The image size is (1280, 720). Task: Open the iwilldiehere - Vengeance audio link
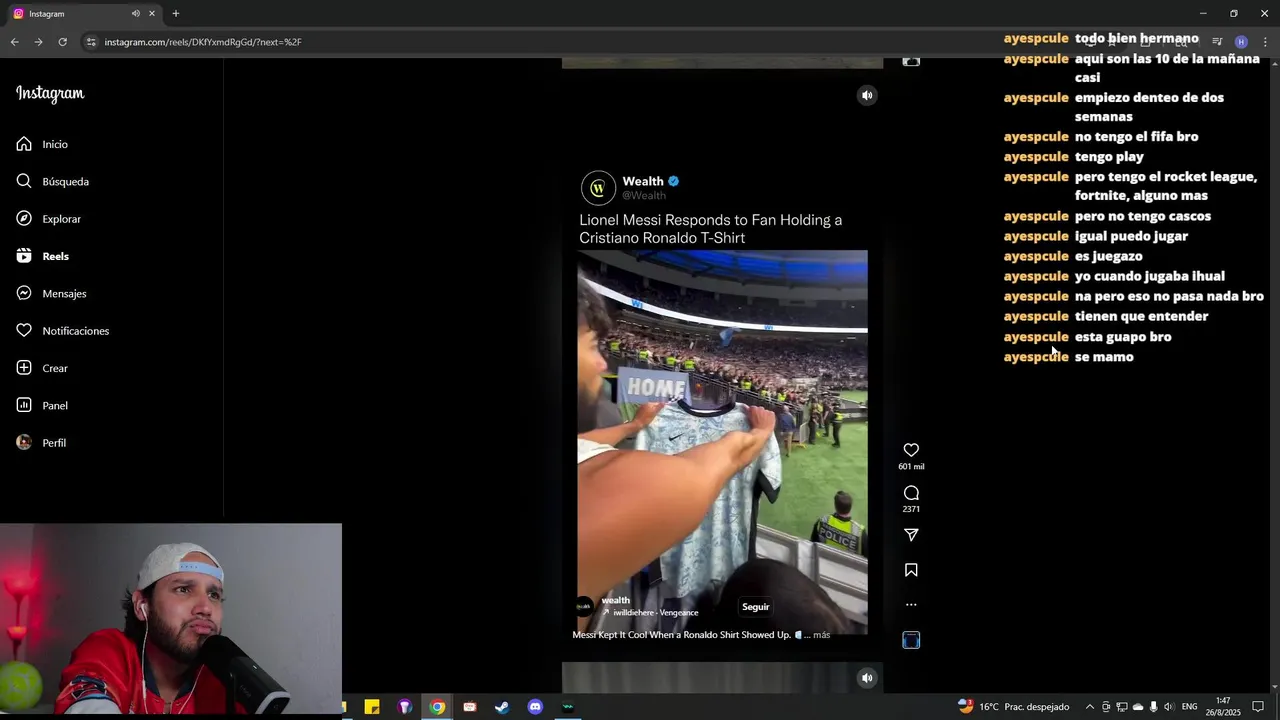click(x=655, y=613)
